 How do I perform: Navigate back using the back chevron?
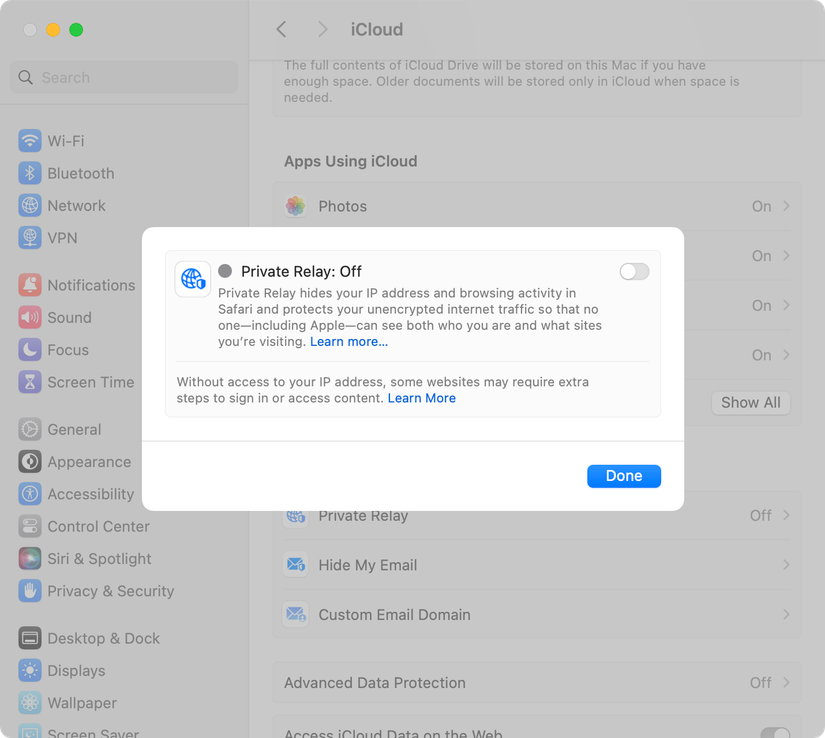(x=281, y=29)
